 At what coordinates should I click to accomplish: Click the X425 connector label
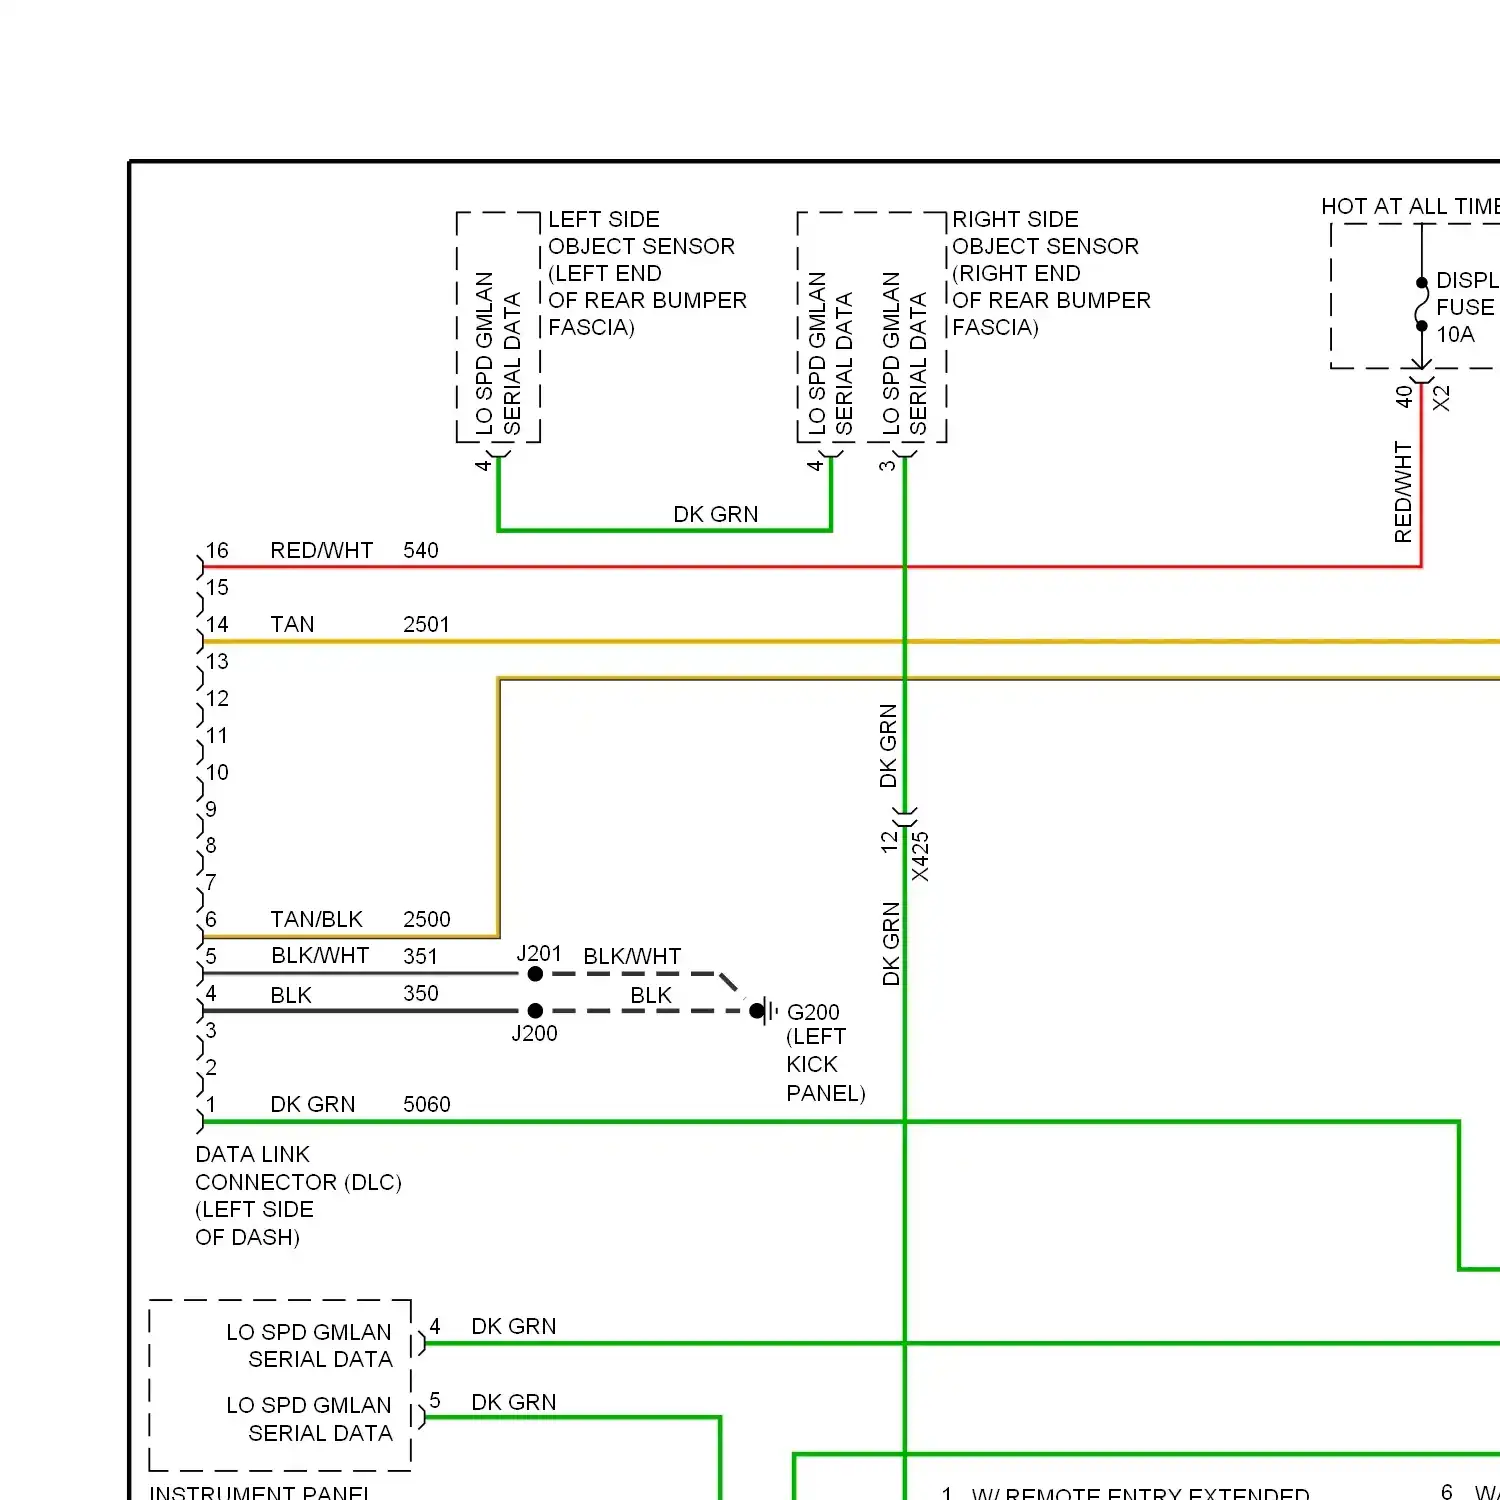coord(920,857)
